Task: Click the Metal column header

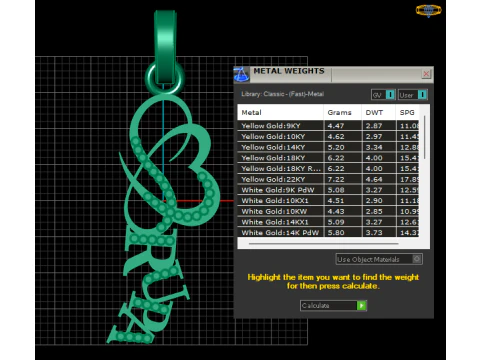Action: (x=280, y=112)
